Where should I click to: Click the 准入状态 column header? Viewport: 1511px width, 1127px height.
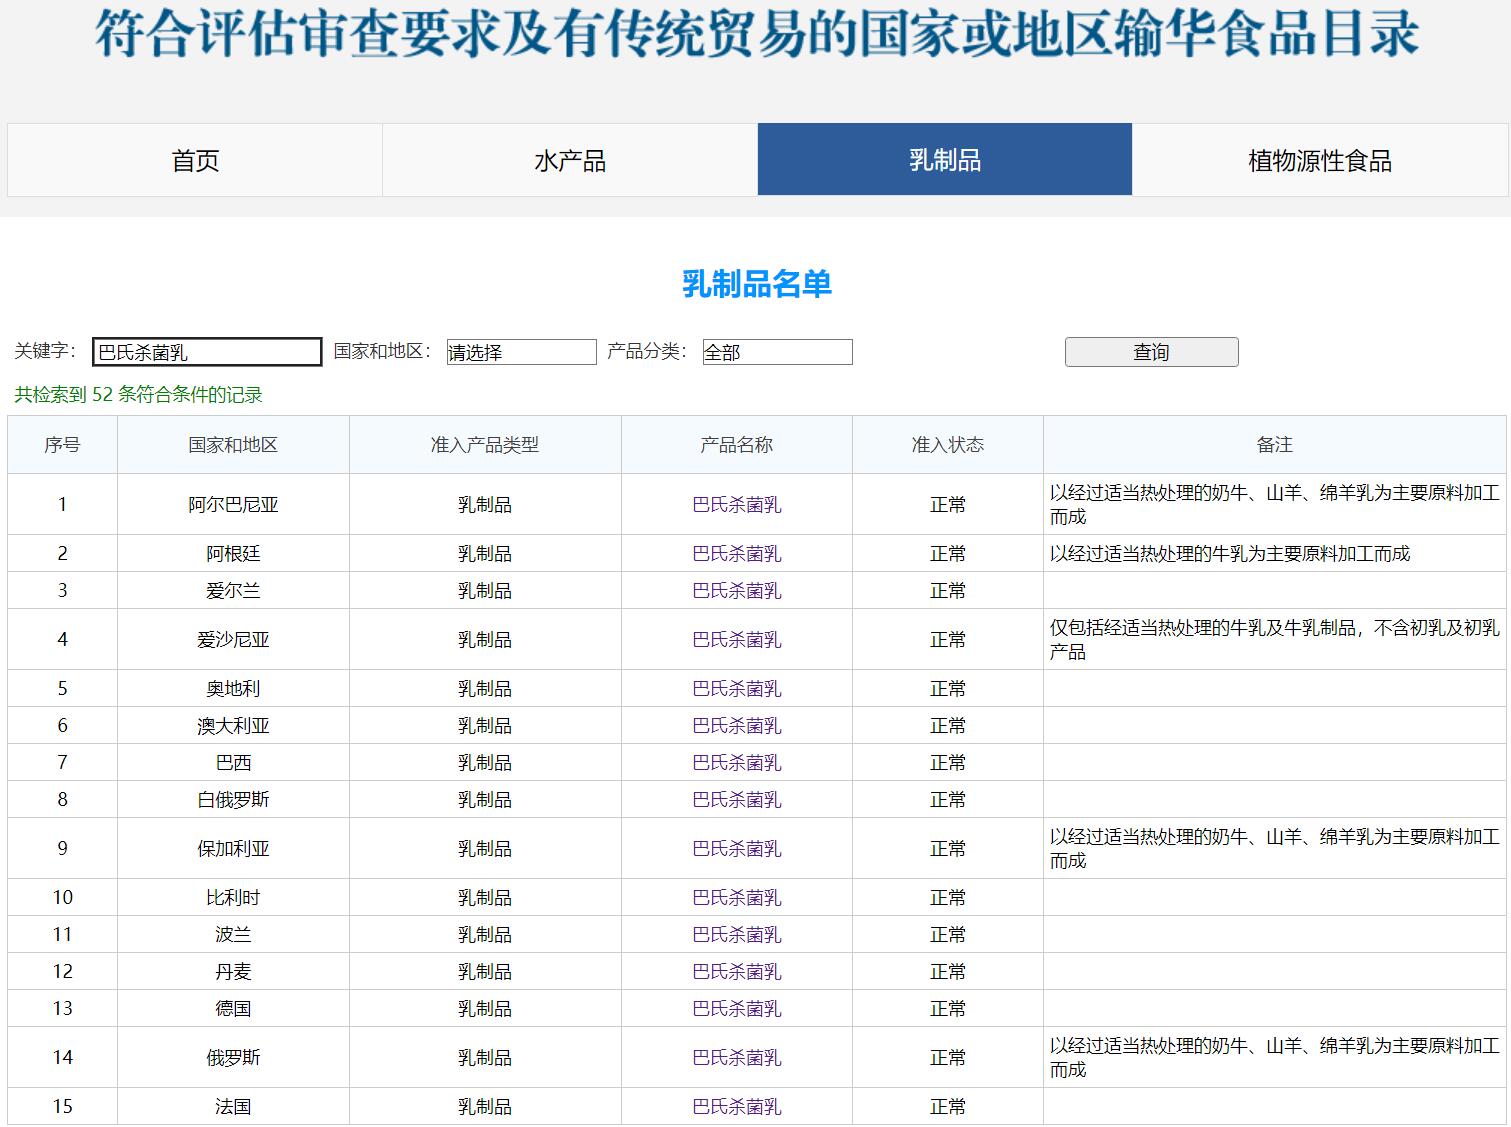coord(947,445)
